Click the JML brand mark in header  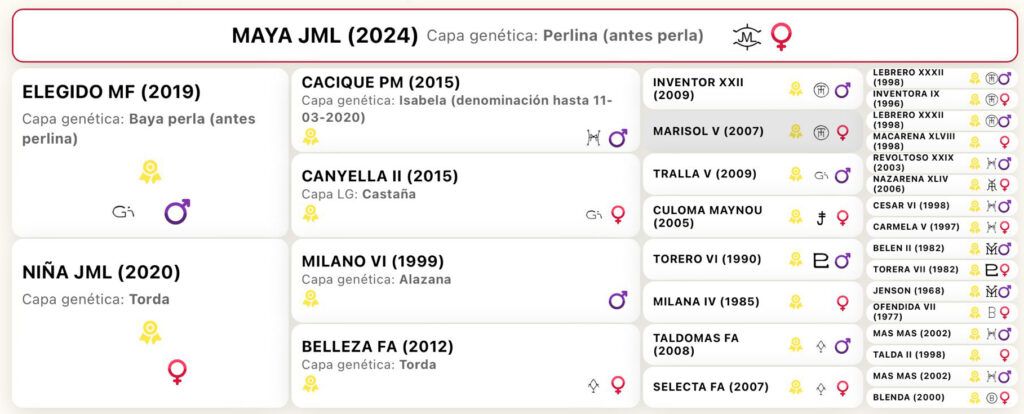click(x=747, y=37)
